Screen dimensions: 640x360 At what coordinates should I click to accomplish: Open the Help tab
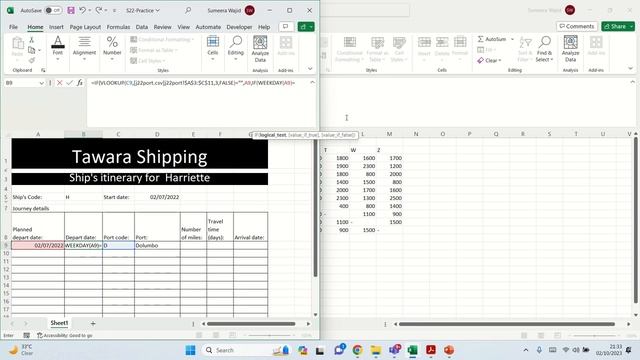[264, 27]
